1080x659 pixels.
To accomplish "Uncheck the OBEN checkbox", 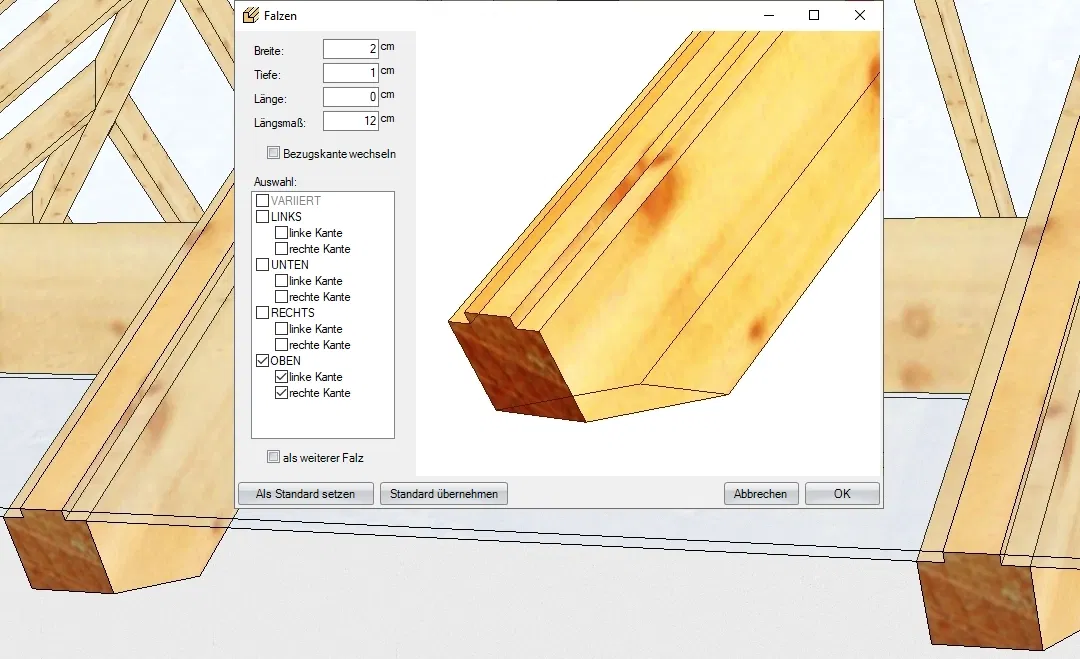I will pos(263,361).
